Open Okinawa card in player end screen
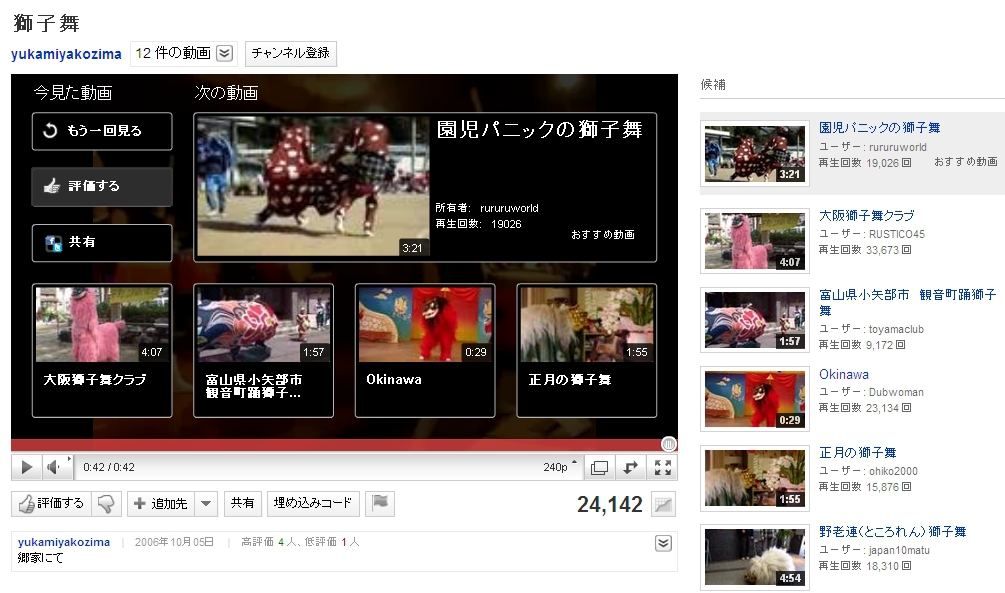Screen dimensions: 1005x593 (x=425, y=350)
